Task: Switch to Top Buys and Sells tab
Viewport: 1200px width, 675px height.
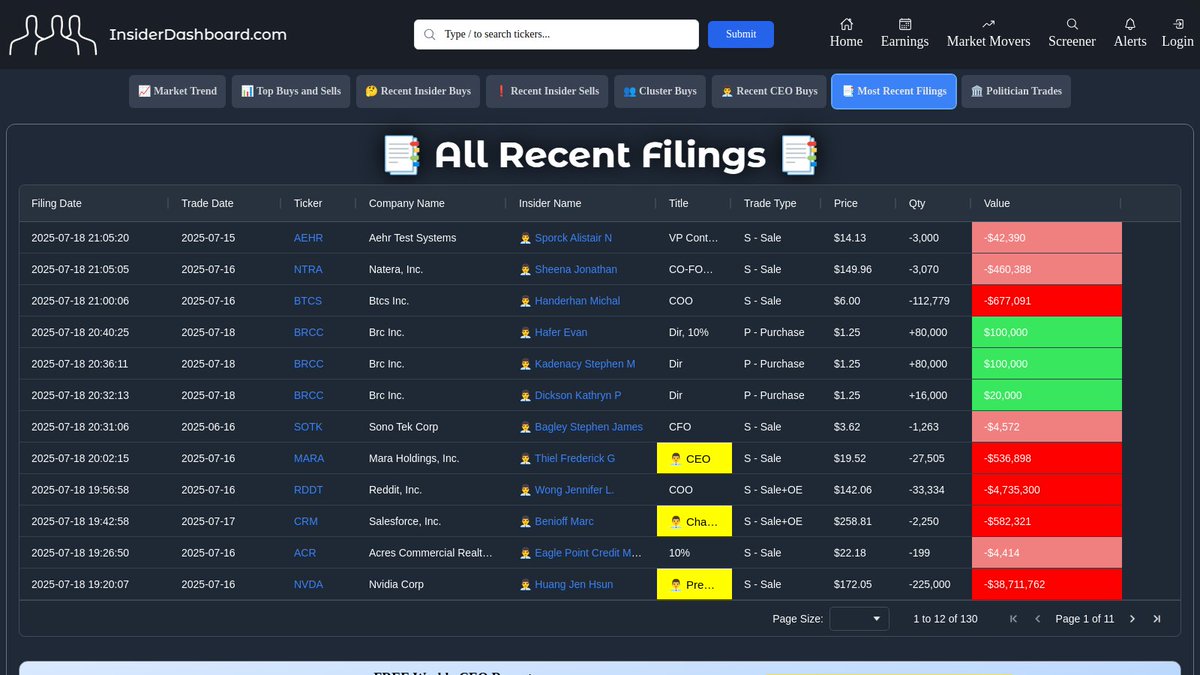Action: 291,91
